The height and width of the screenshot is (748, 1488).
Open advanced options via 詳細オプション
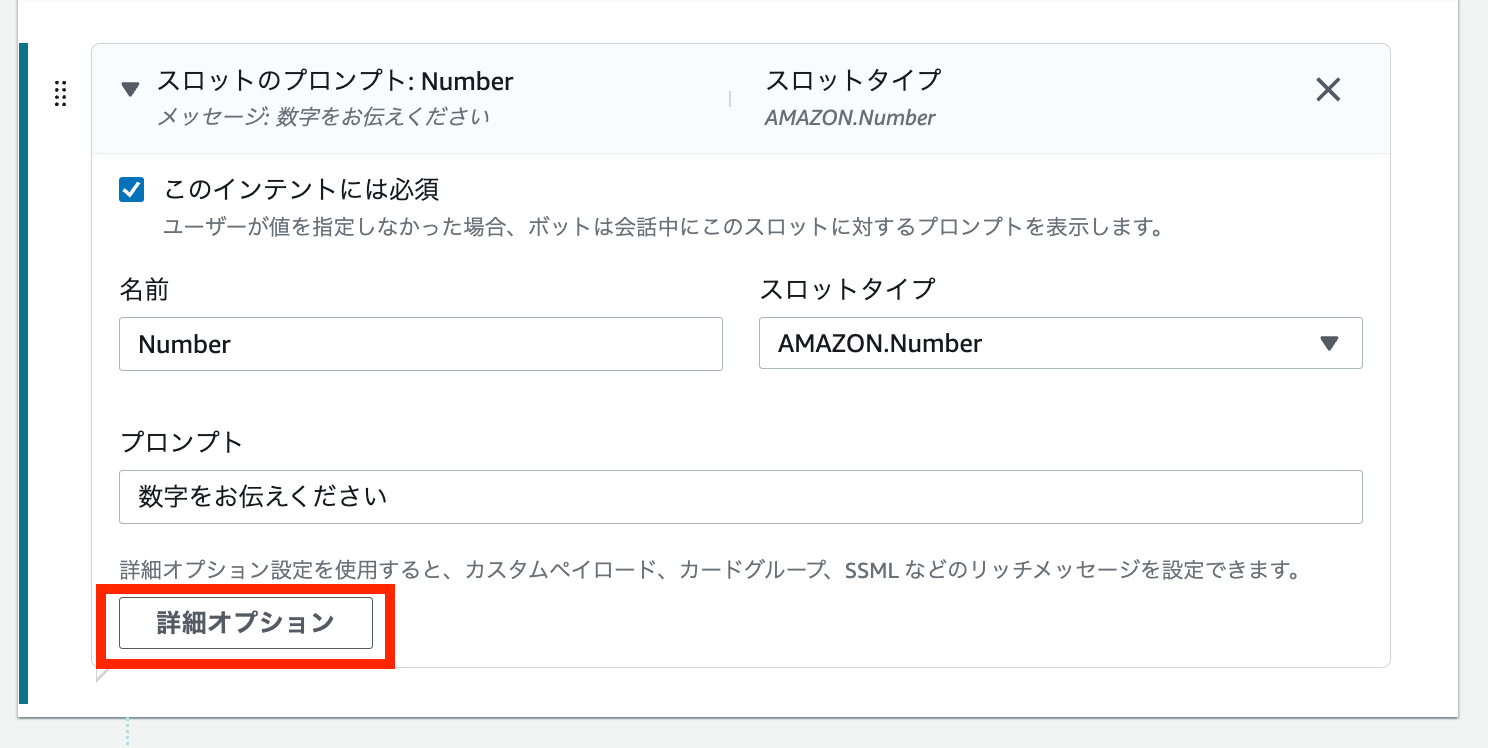245,622
